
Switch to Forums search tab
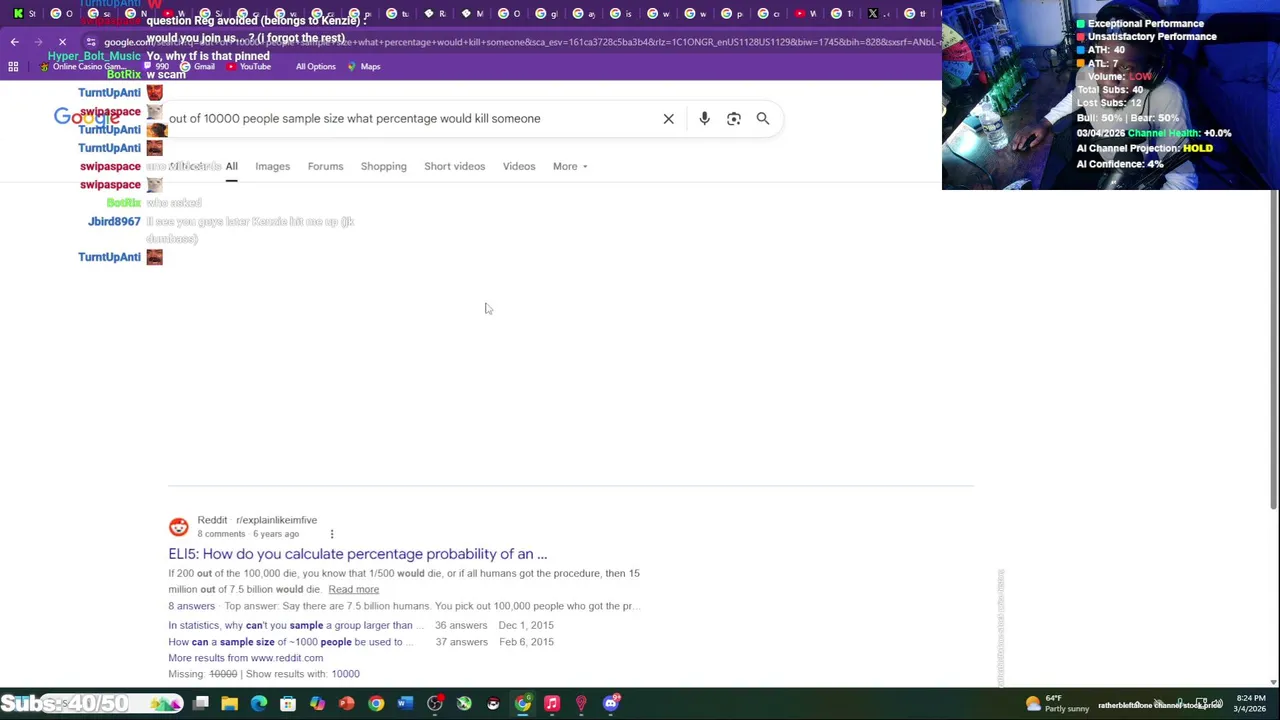(x=325, y=167)
